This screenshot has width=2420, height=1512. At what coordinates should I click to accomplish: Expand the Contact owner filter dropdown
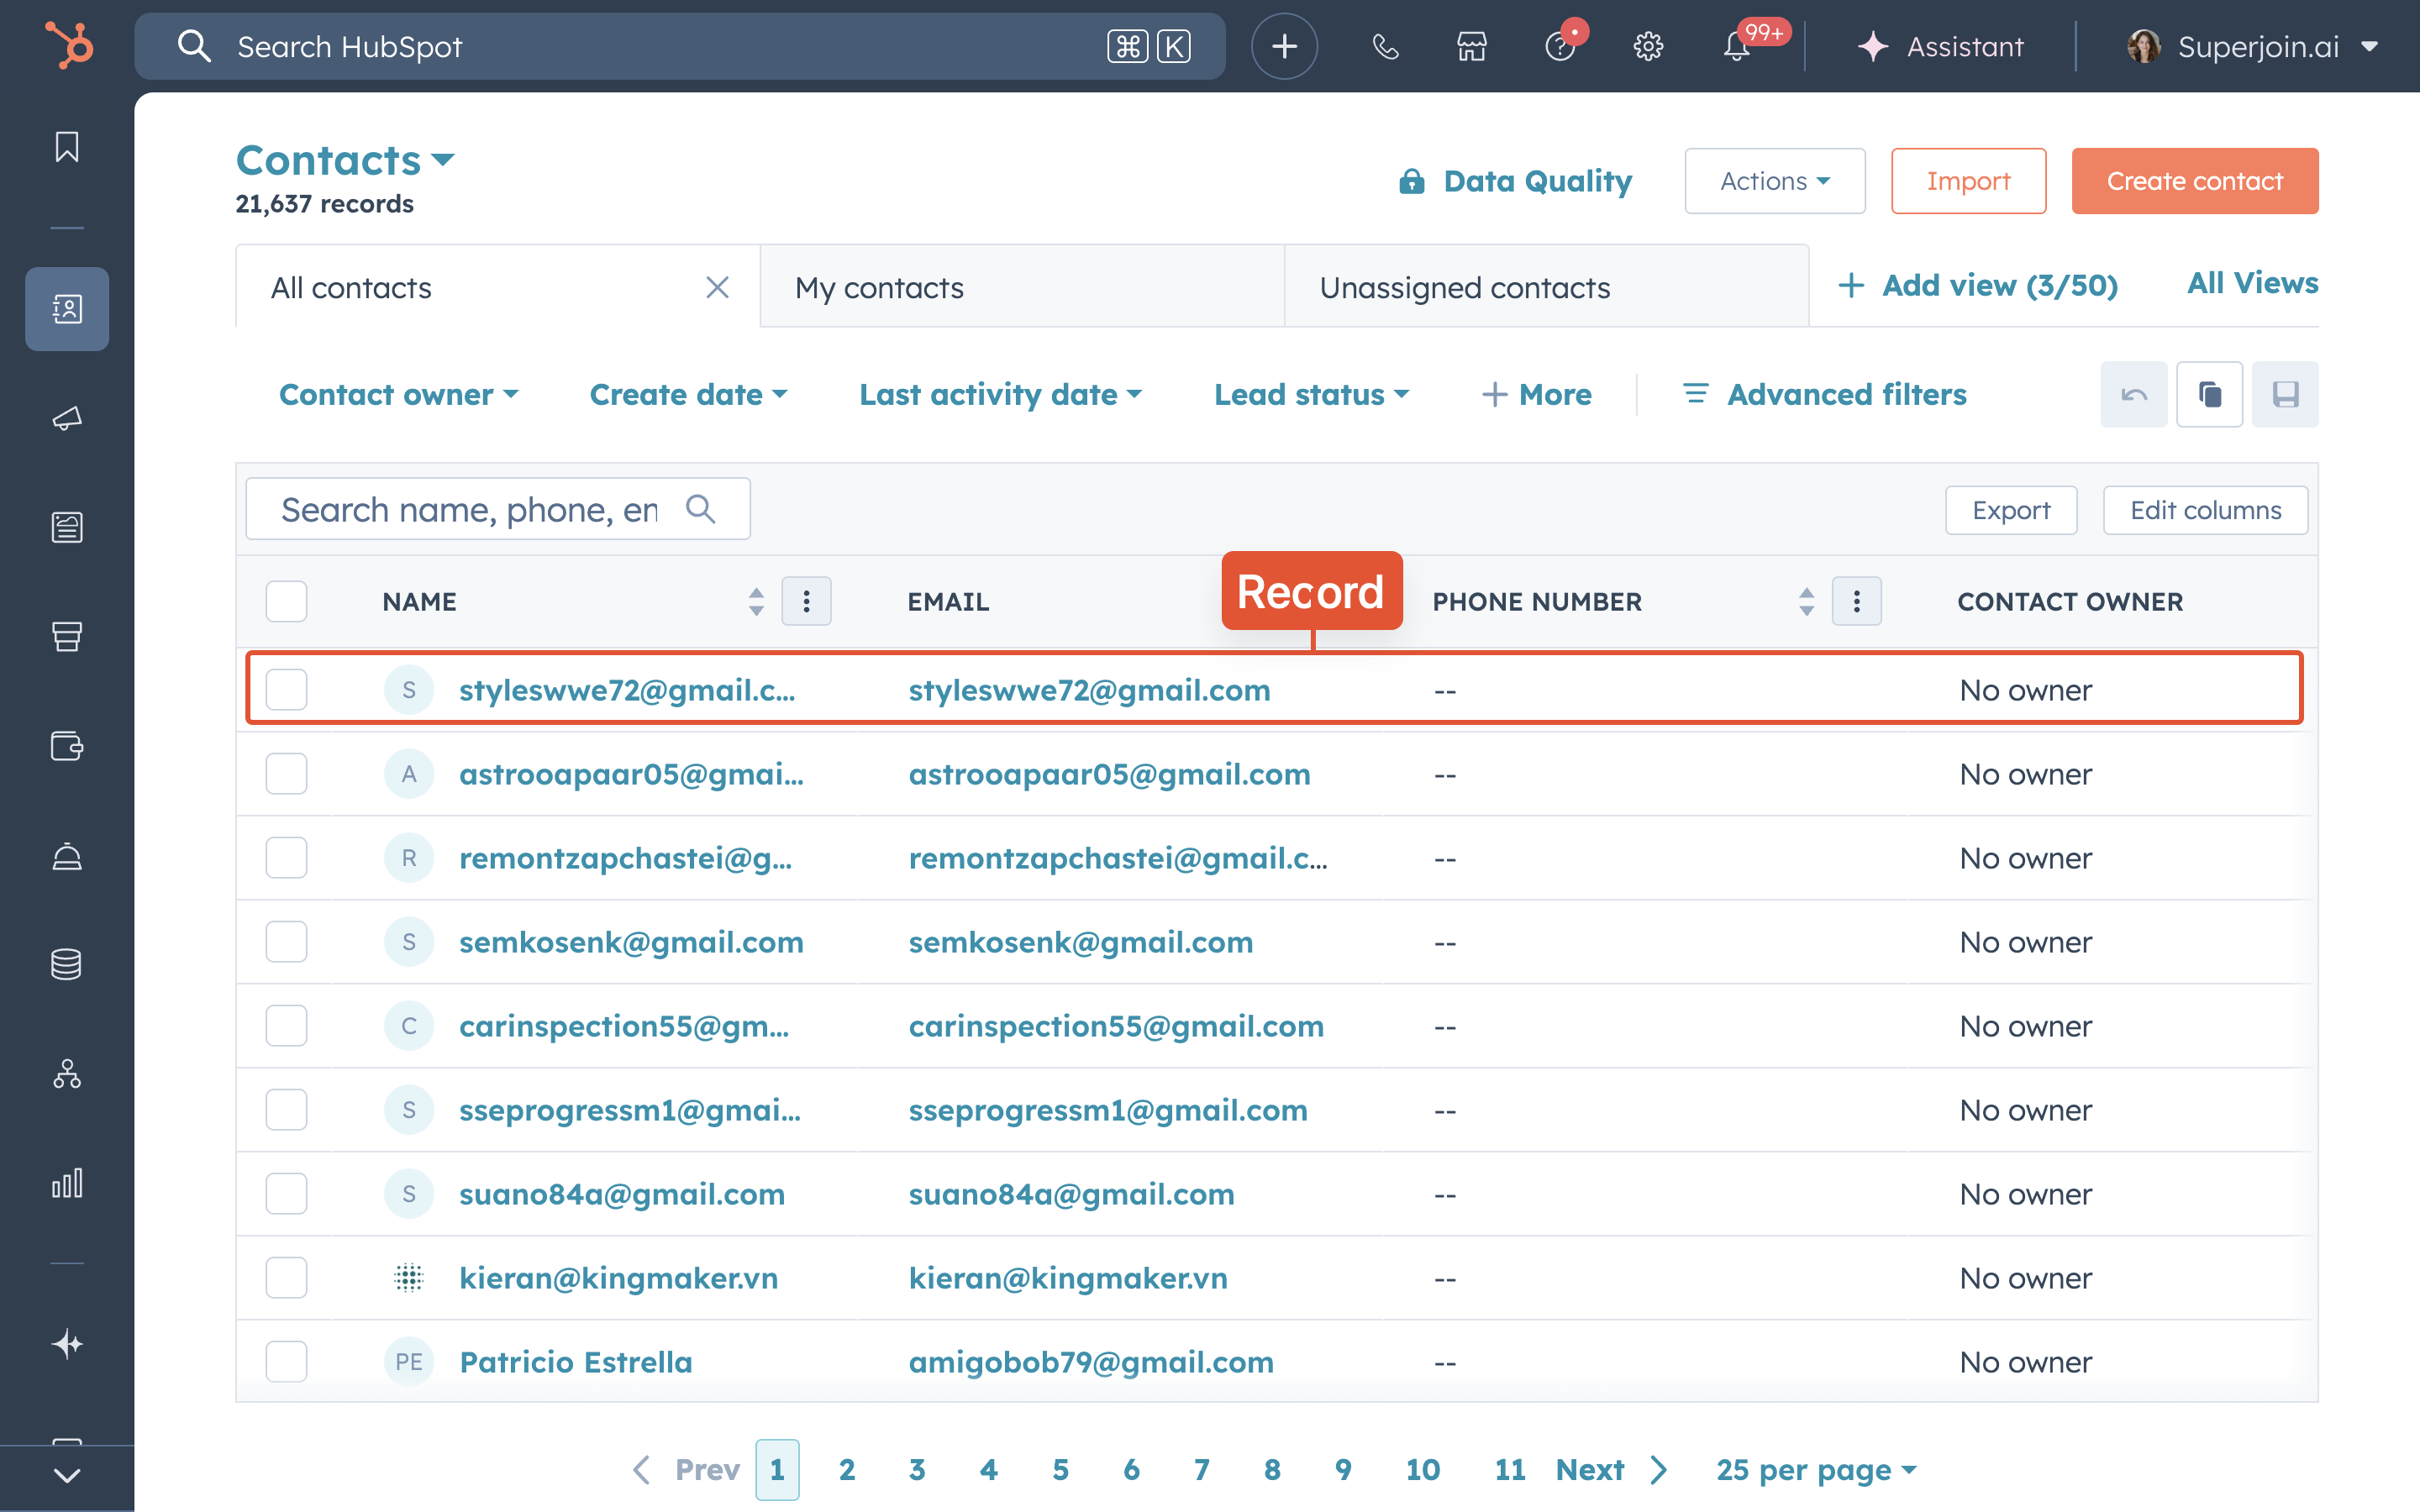pos(398,394)
